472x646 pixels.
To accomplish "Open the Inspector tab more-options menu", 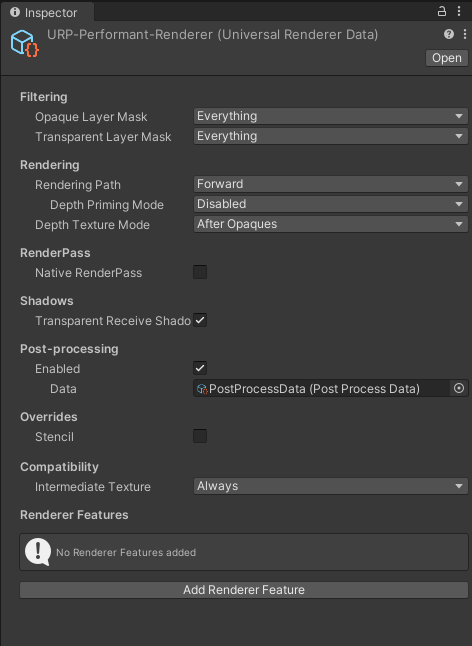I will (459, 11).
